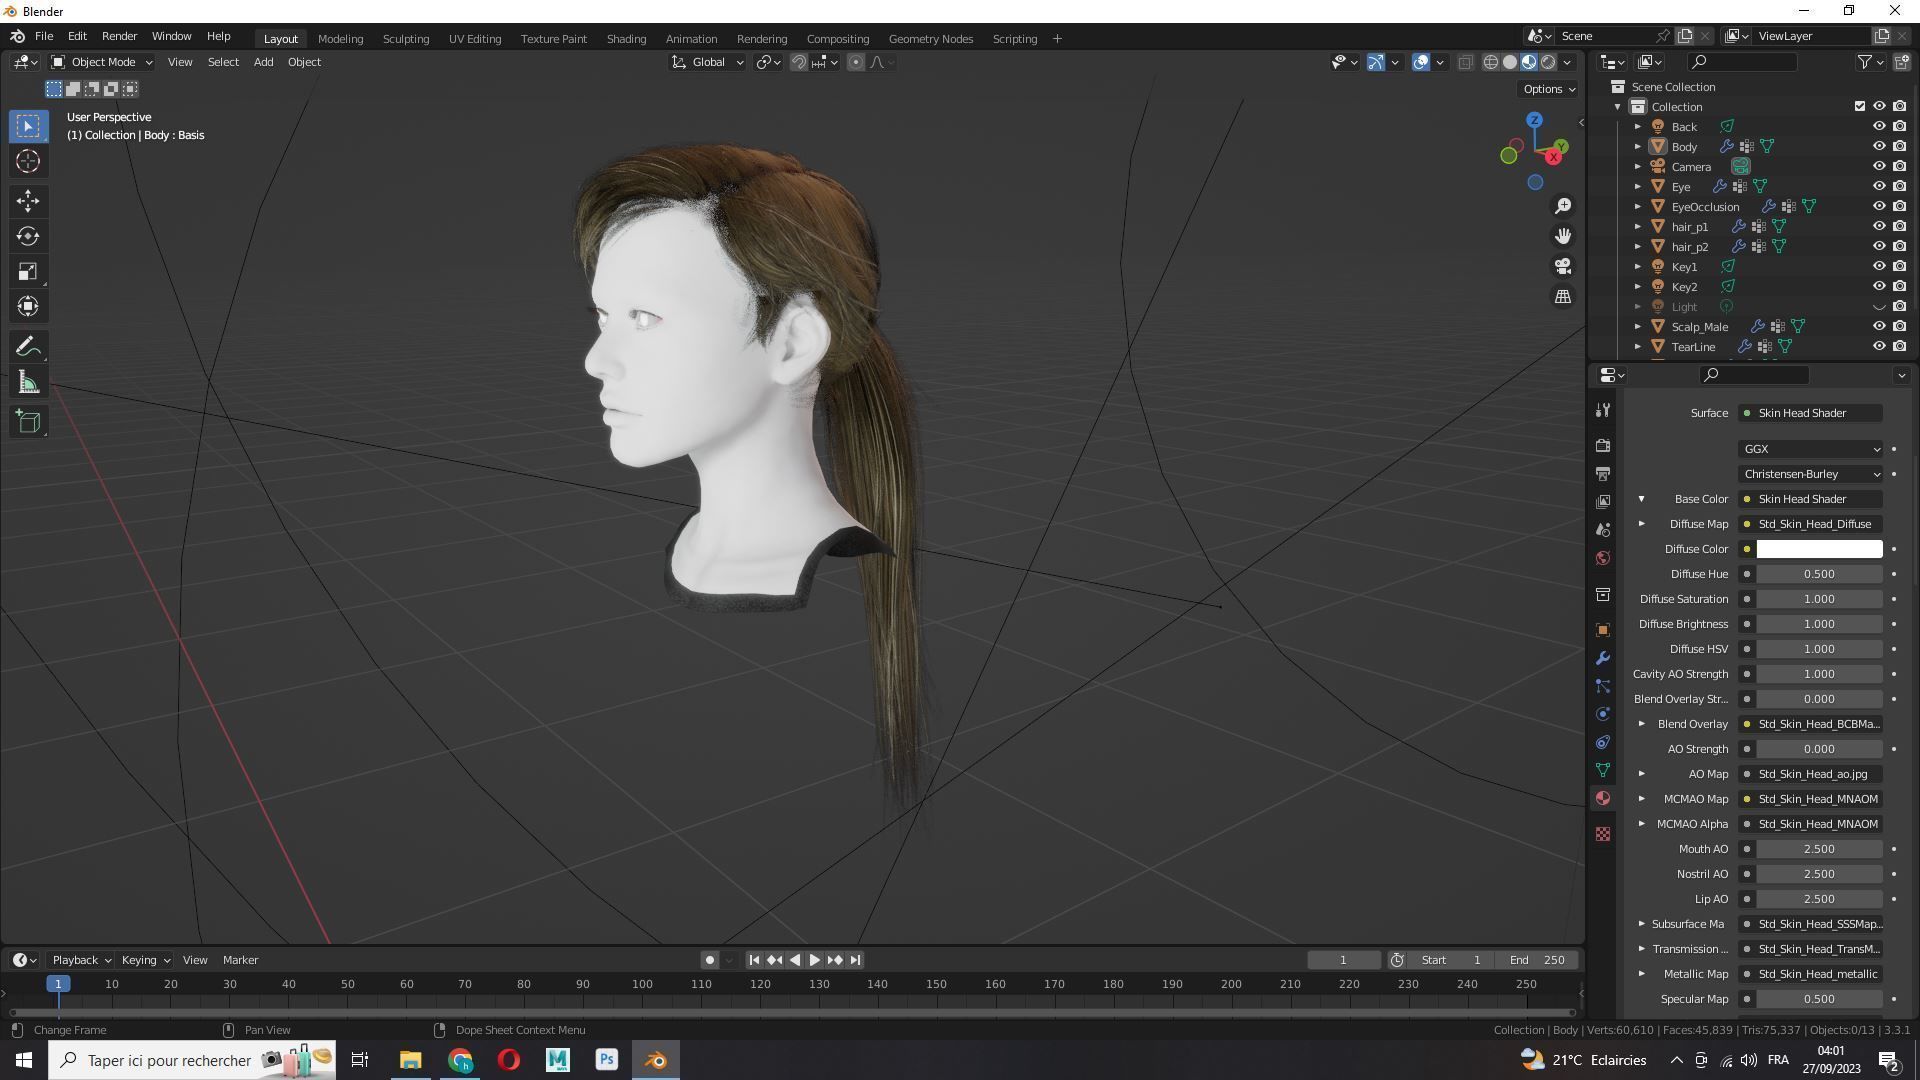Screen dimensions: 1920x1080
Task: Open GGX distribution dropdown
Action: coord(1810,449)
